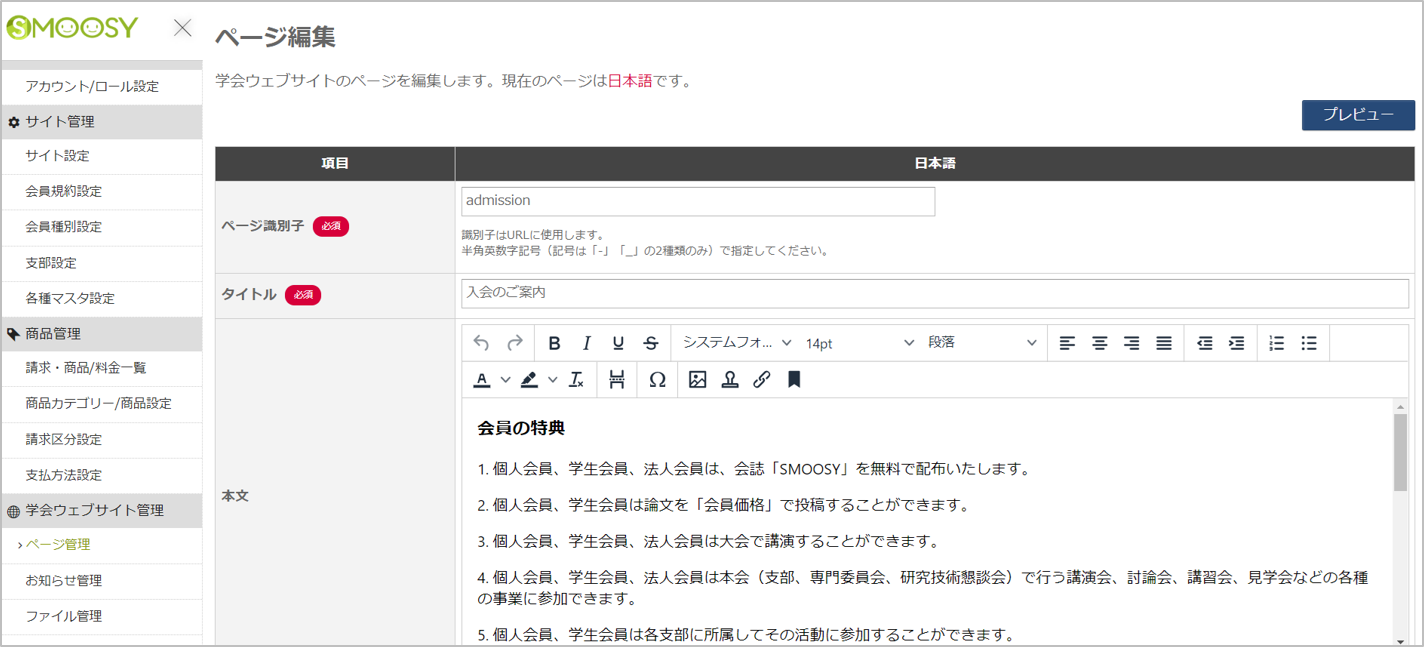This screenshot has width=1424, height=647.
Task: Click the strikethrough icon
Action: coord(651,343)
